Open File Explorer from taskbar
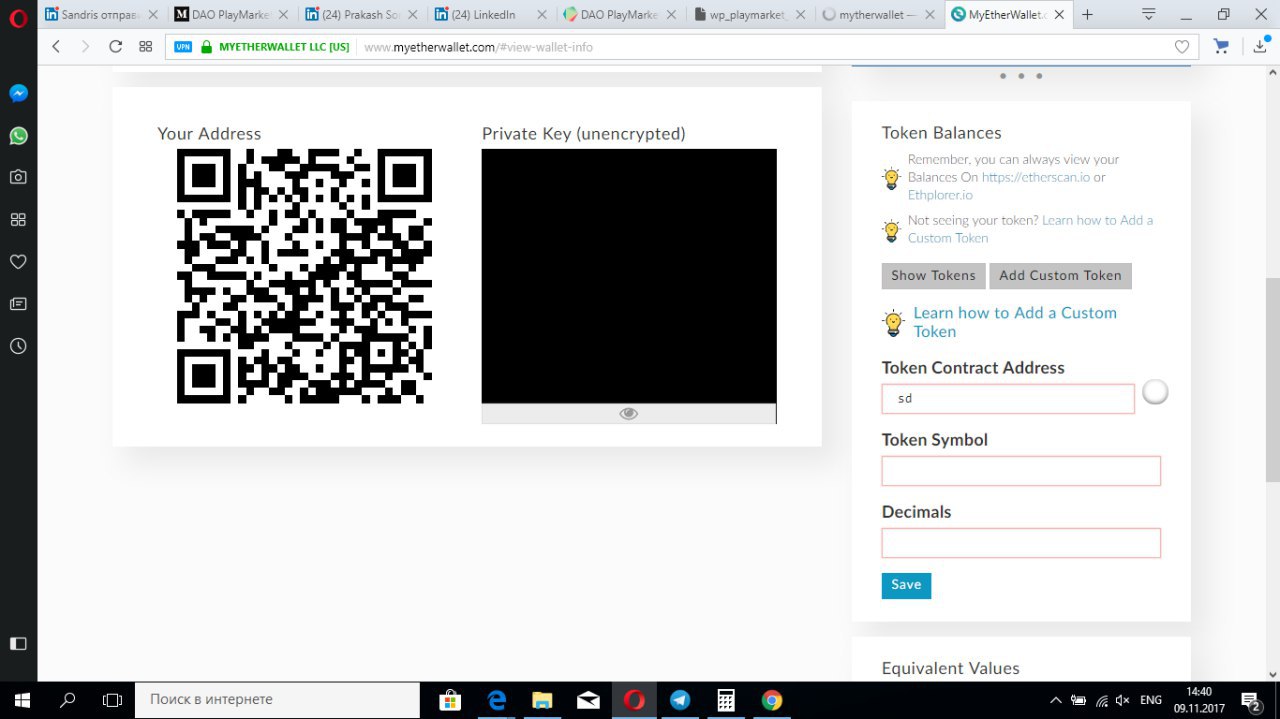Image resolution: width=1280 pixels, height=719 pixels. coord(542,700)
